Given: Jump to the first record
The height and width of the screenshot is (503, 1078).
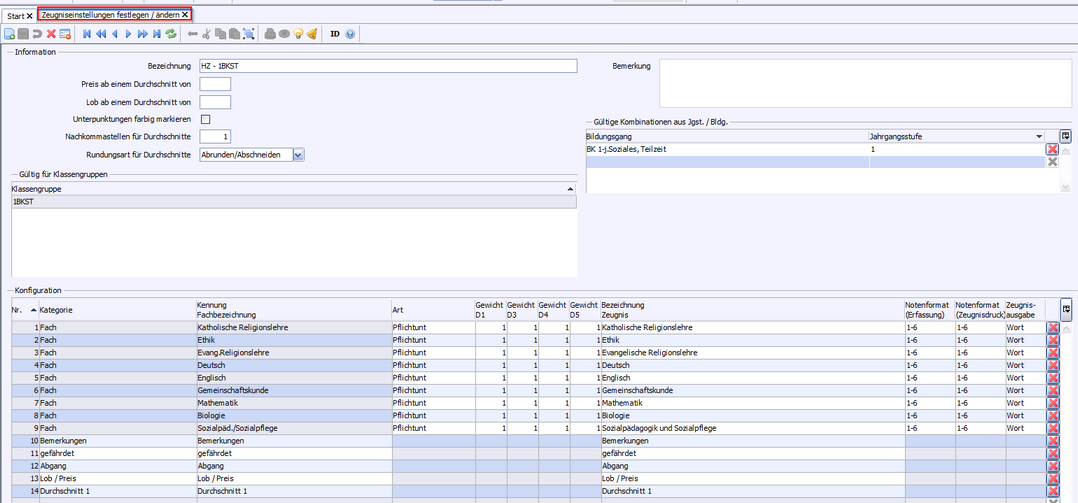Looking at the screenshot, I should pyautogui.click(x=87, y=34).
